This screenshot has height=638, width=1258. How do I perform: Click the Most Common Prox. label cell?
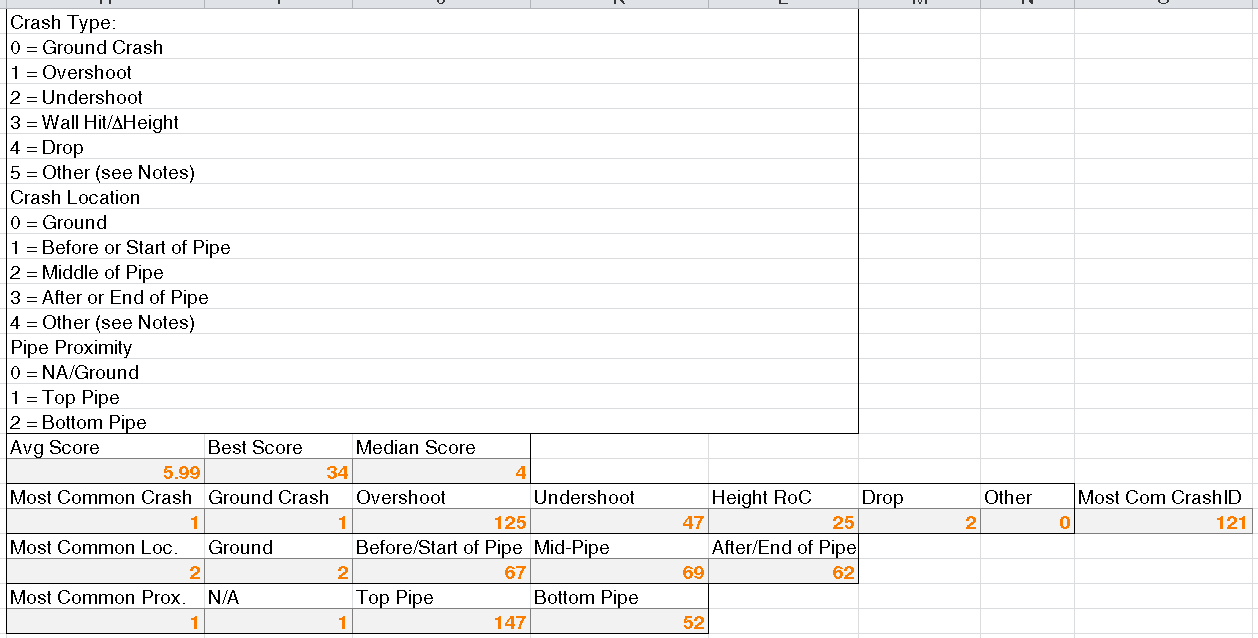[106, 597]
